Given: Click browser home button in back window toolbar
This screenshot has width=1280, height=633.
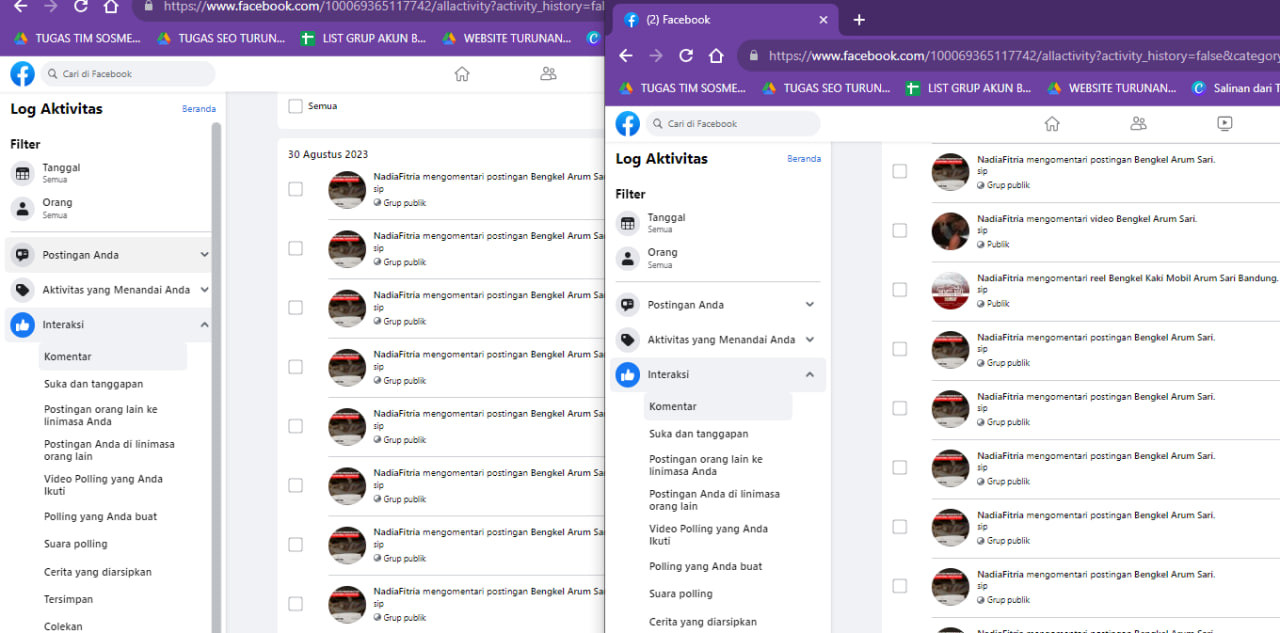Looking at the screenshot, I should click(111, 6).
